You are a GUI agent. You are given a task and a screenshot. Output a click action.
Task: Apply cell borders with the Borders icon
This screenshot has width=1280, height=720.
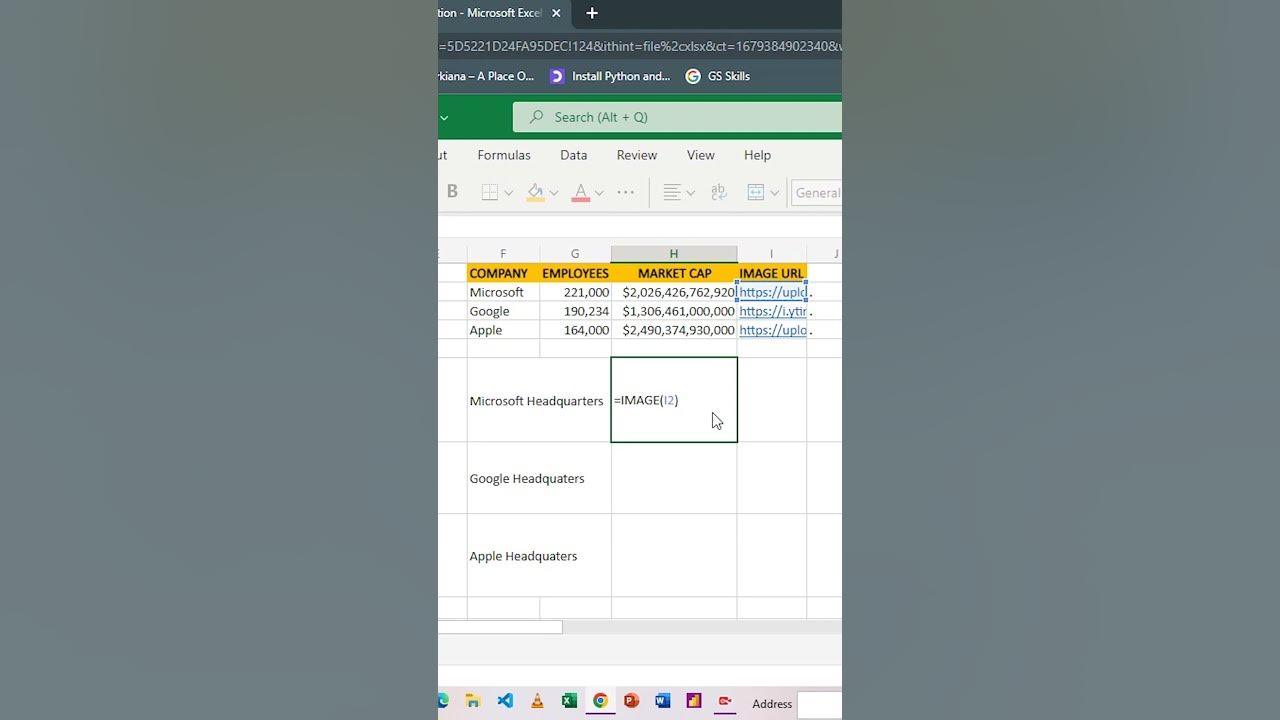490,192
